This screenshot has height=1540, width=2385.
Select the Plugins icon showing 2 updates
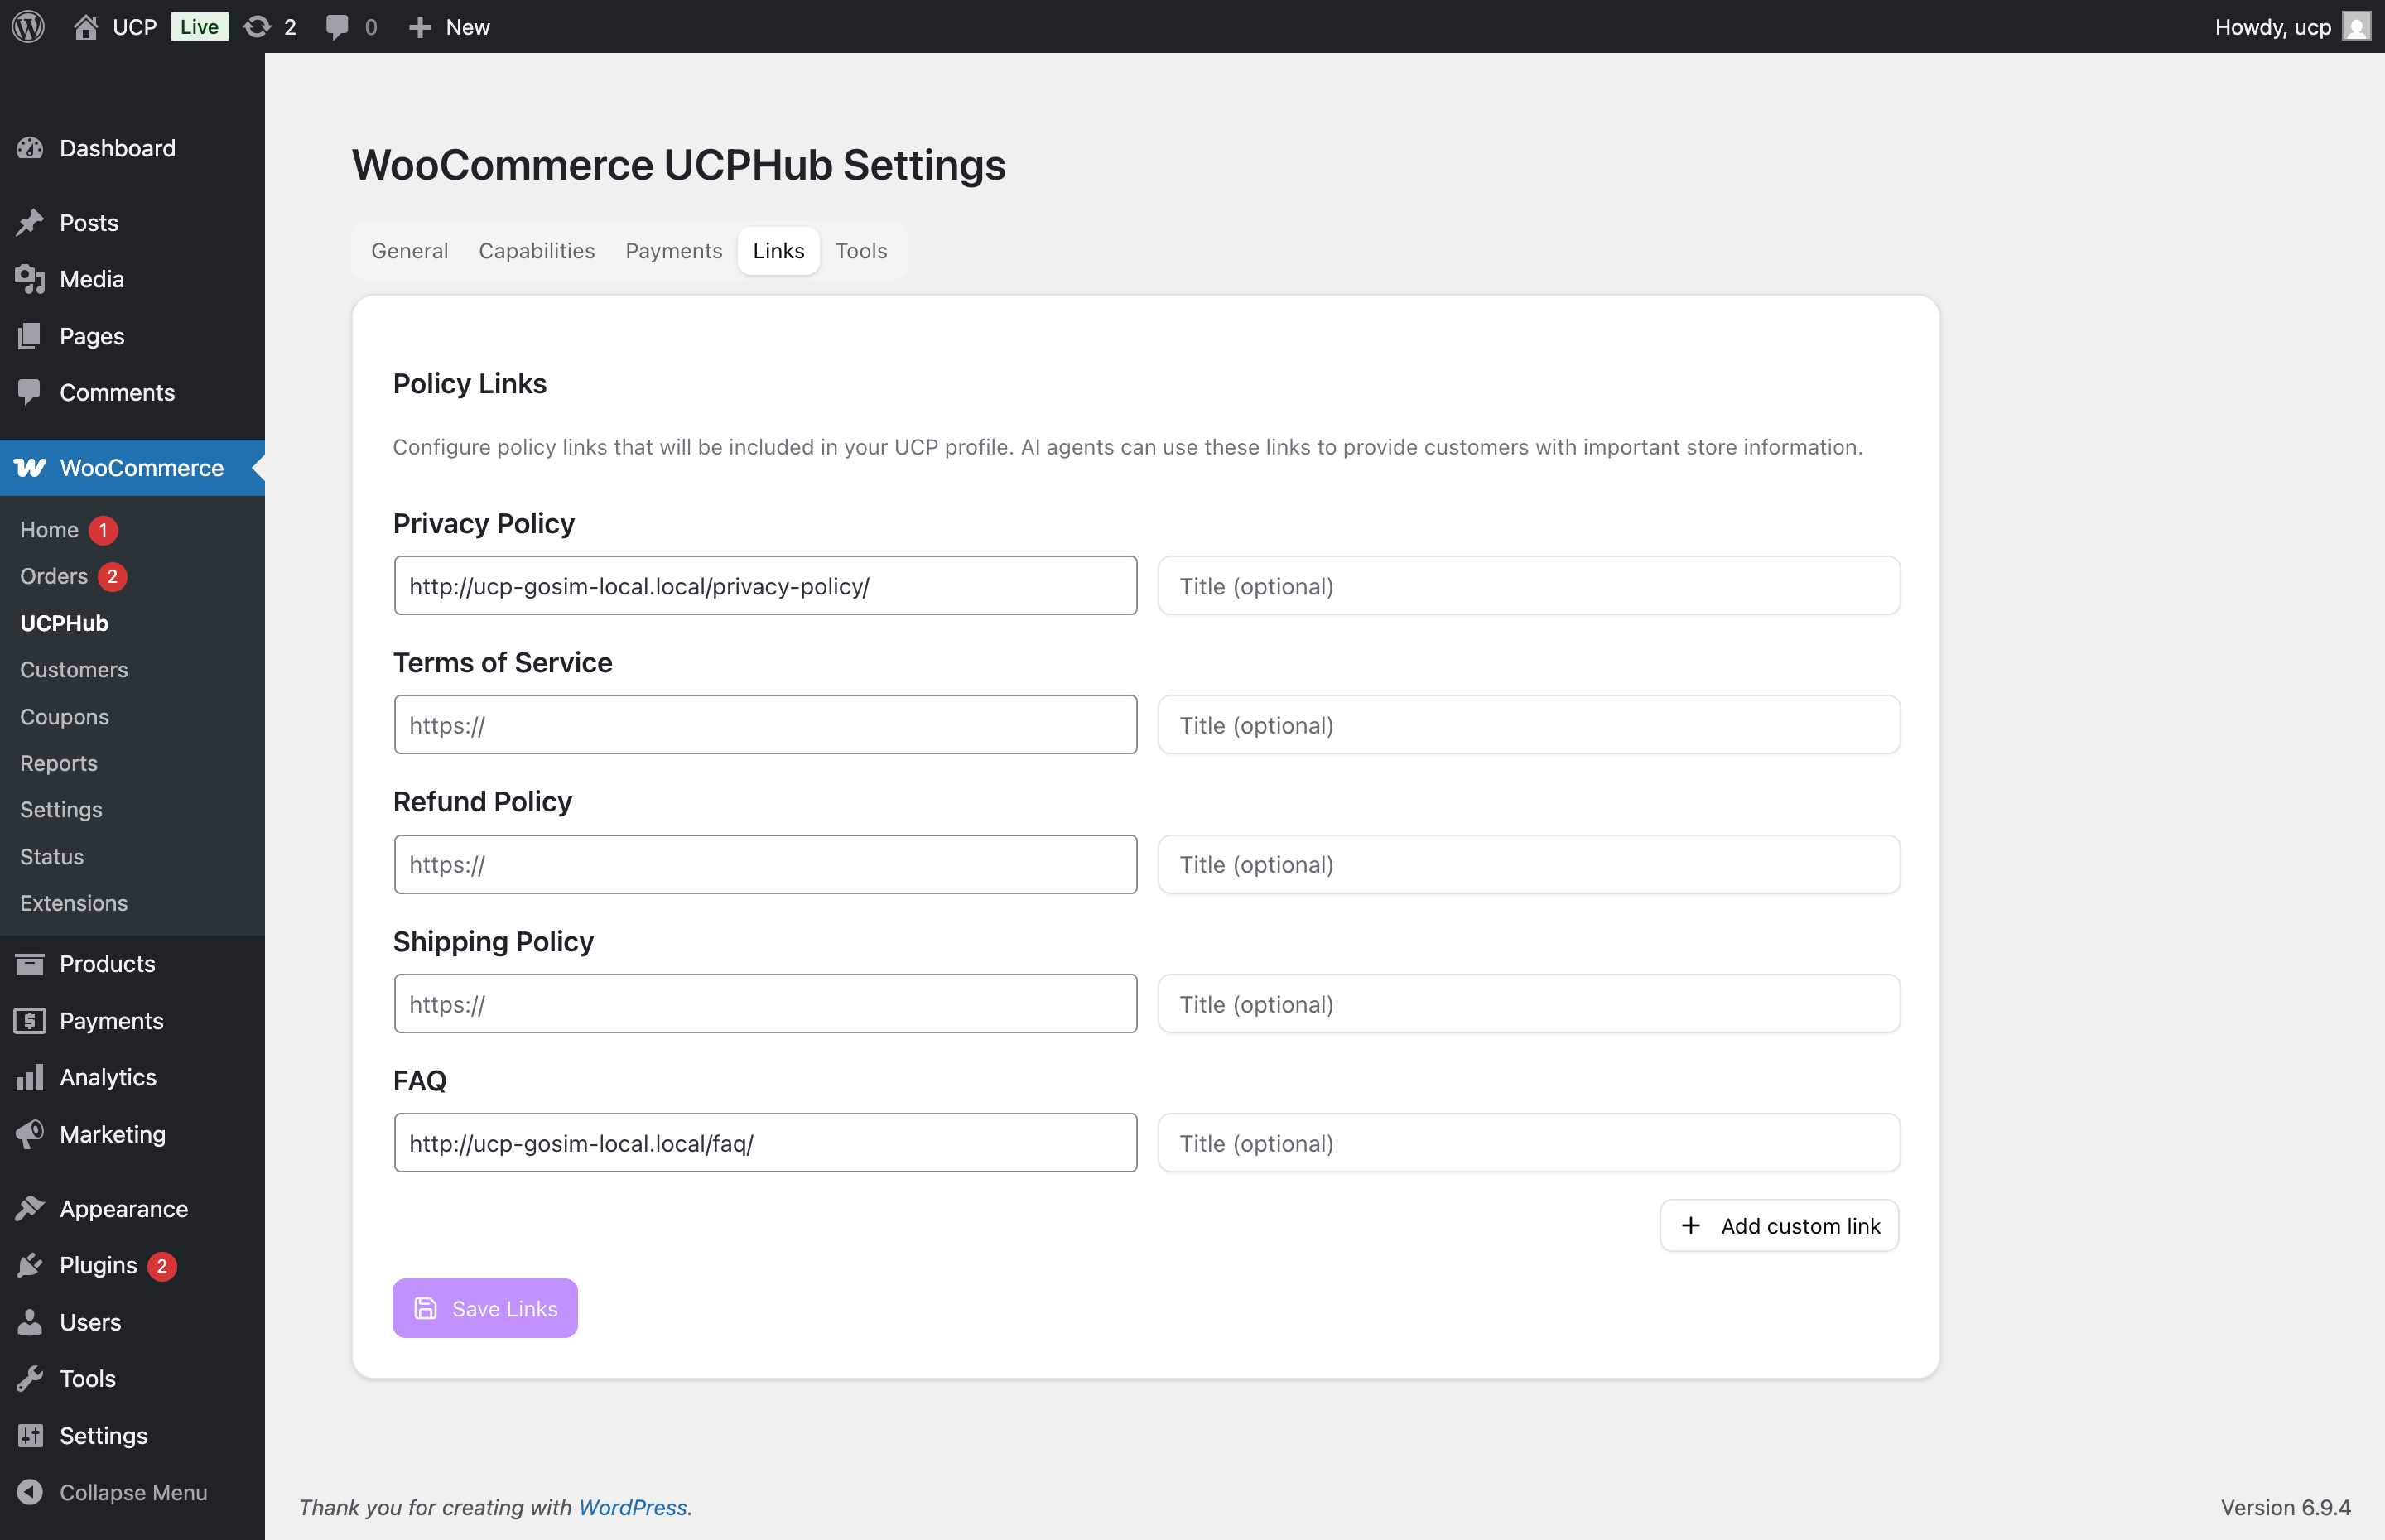point(31,1264)
